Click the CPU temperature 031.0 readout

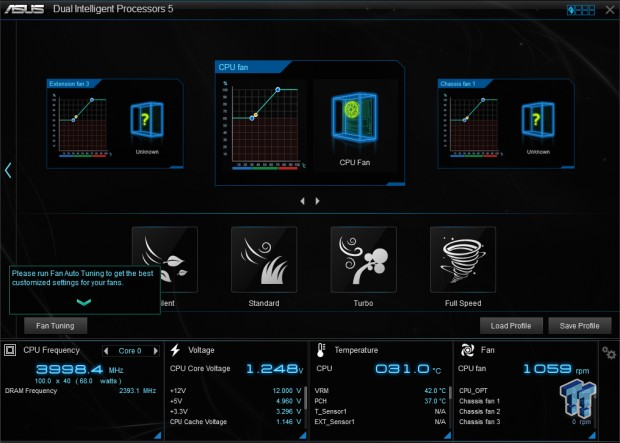(x=408, y=369)
